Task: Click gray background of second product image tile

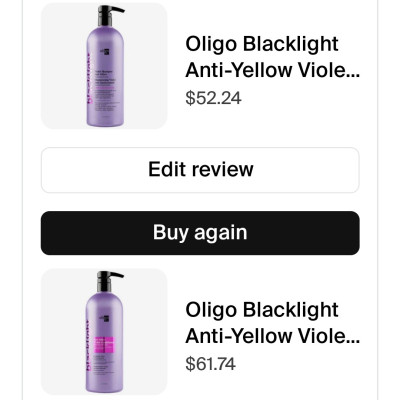Action: click(x=145, y=333)
